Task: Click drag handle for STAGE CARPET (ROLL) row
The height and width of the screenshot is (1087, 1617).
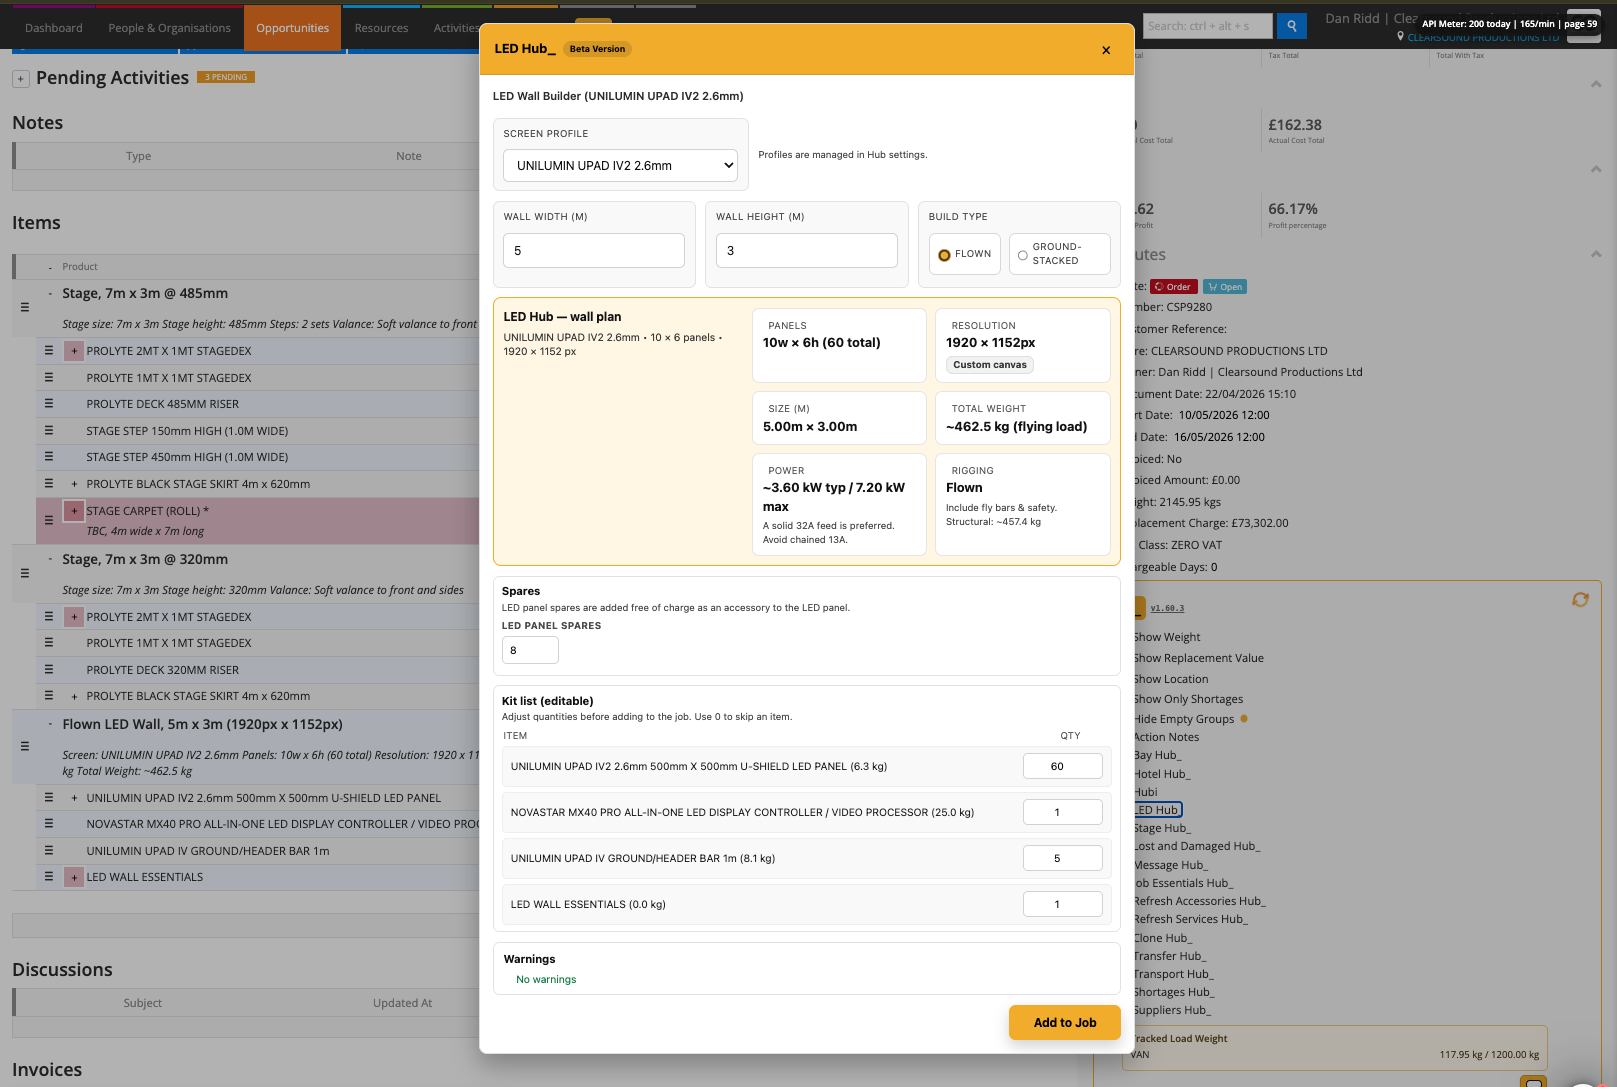Action: click(x=48, y=520)
